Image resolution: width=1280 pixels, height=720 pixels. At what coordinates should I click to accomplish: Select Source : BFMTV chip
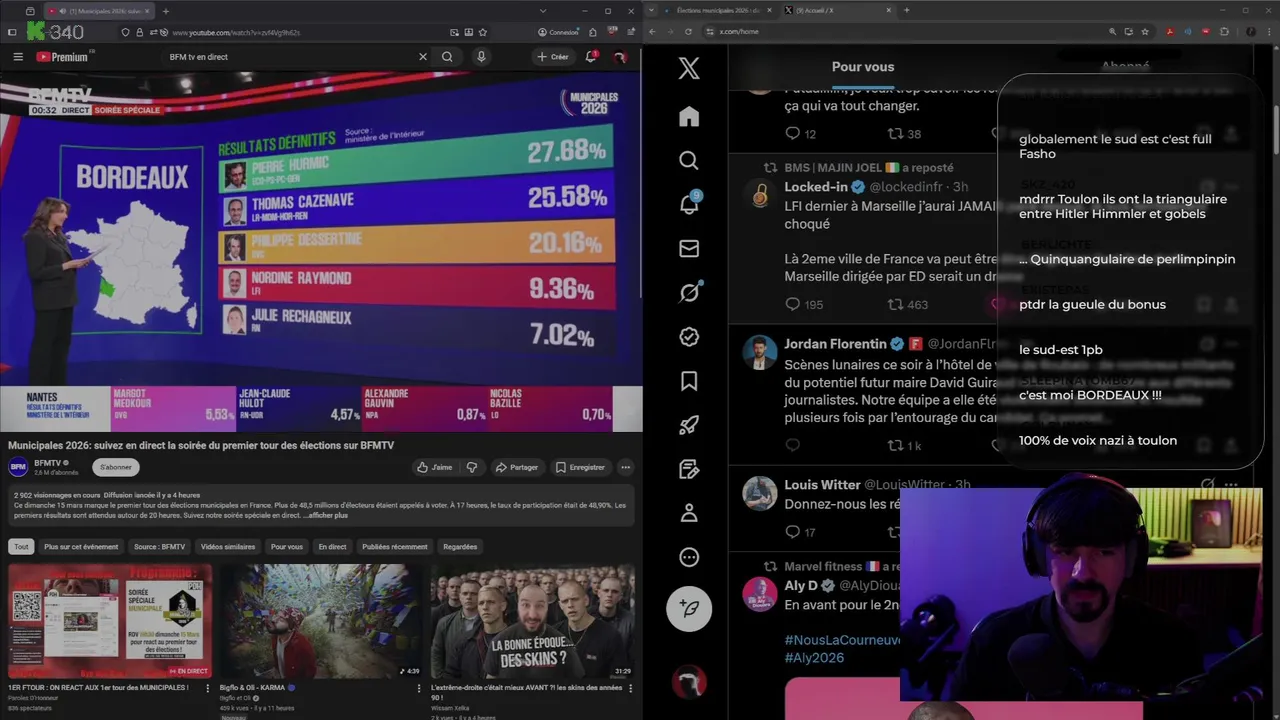coord(159,547)
